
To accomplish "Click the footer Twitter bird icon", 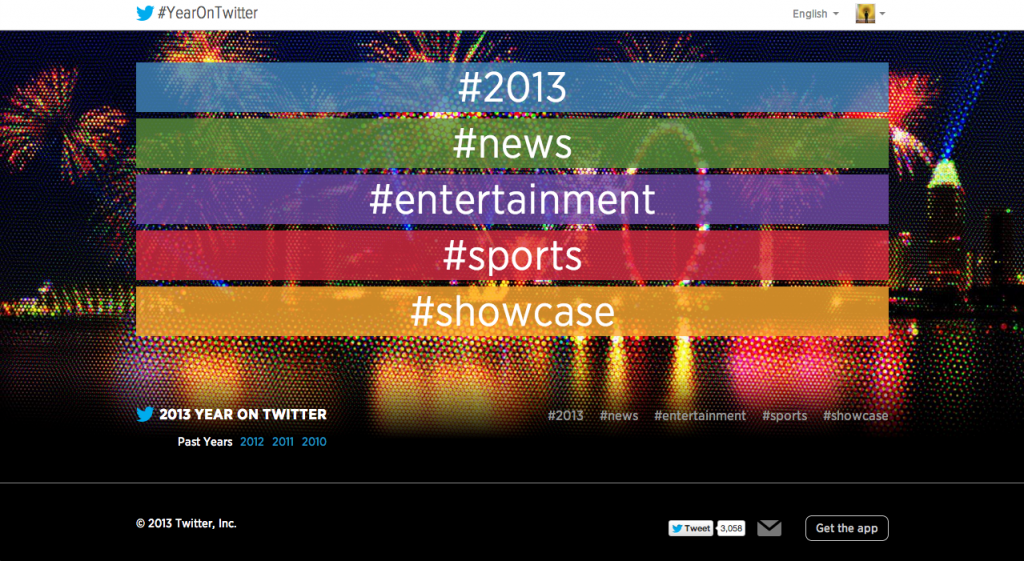I will [145, 414].
